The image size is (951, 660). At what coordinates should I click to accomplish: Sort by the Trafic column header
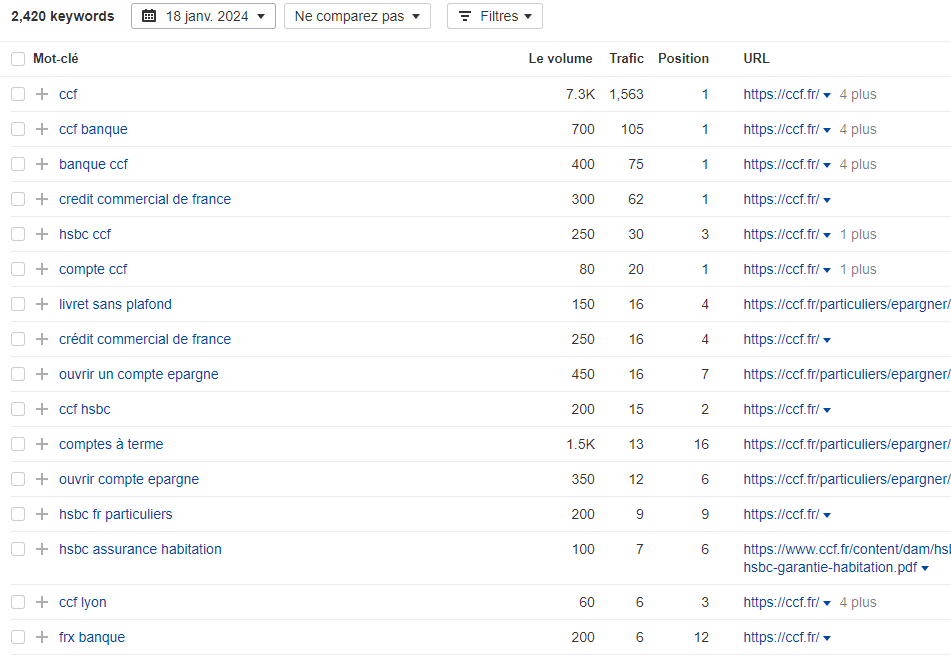[x=627, y=58]
